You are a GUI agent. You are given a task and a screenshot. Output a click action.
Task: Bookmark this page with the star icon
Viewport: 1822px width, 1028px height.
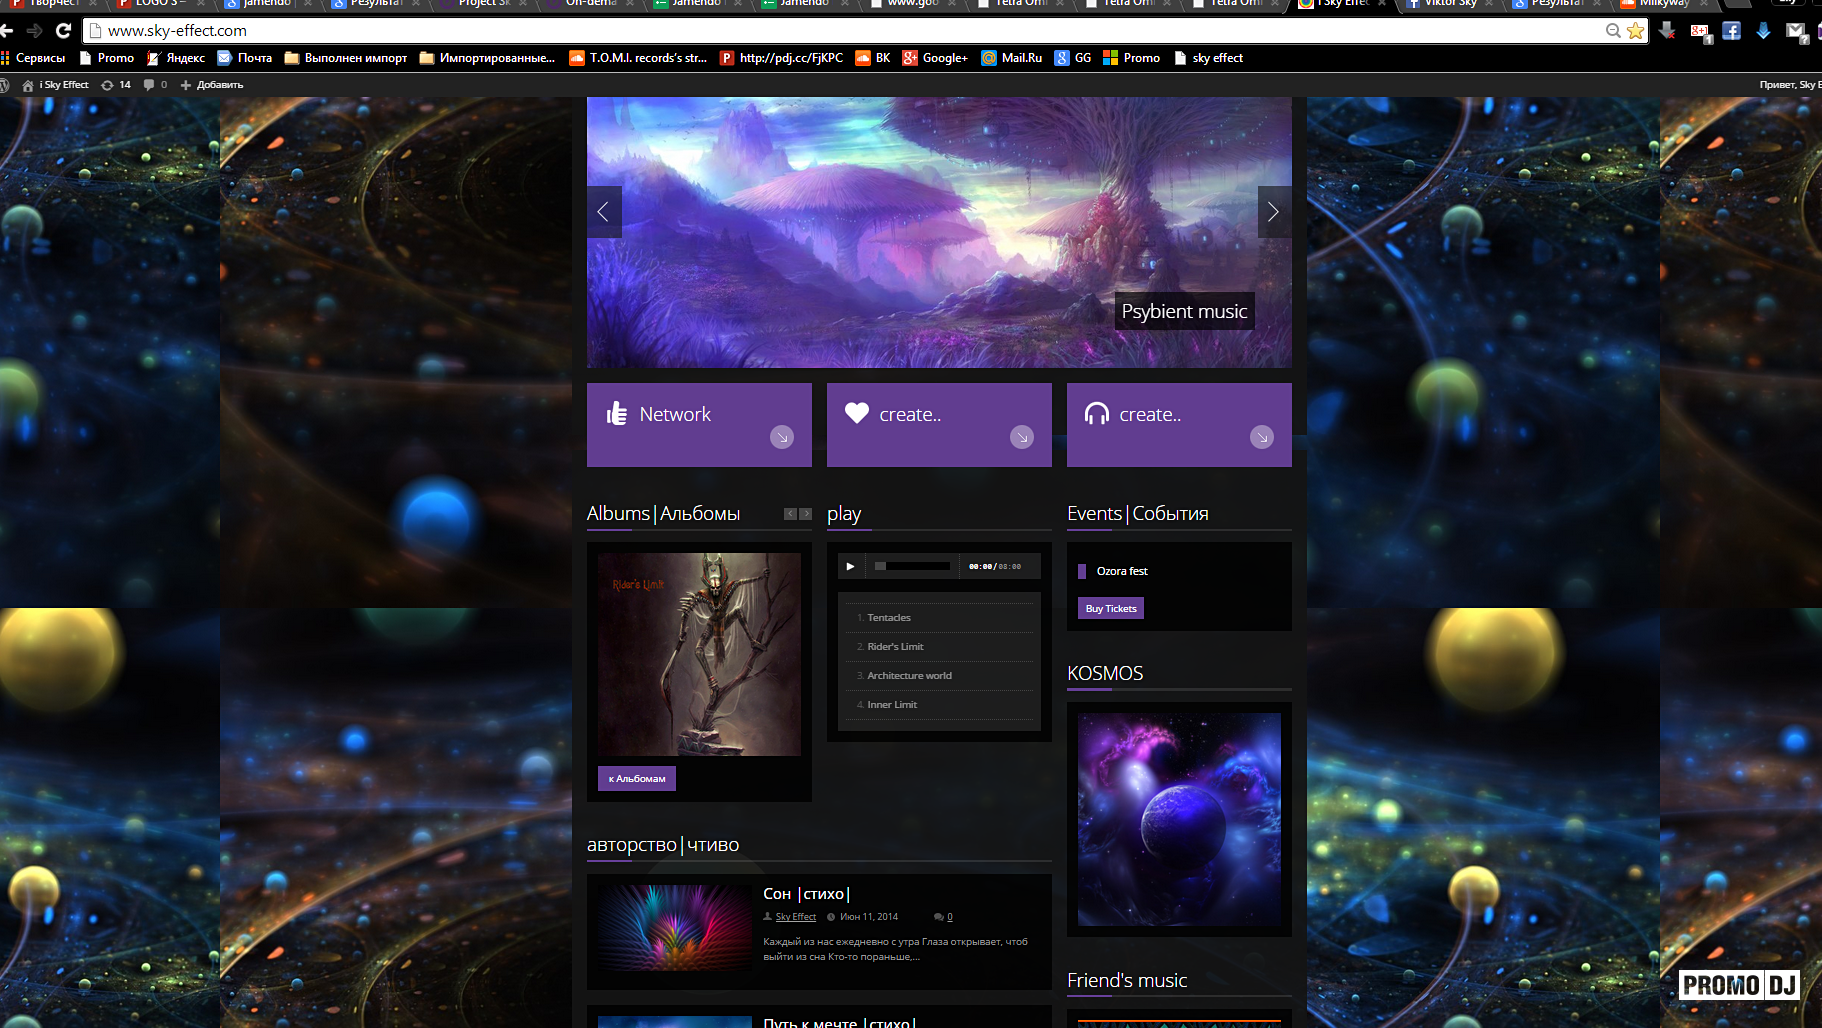tap(1635, 31)
